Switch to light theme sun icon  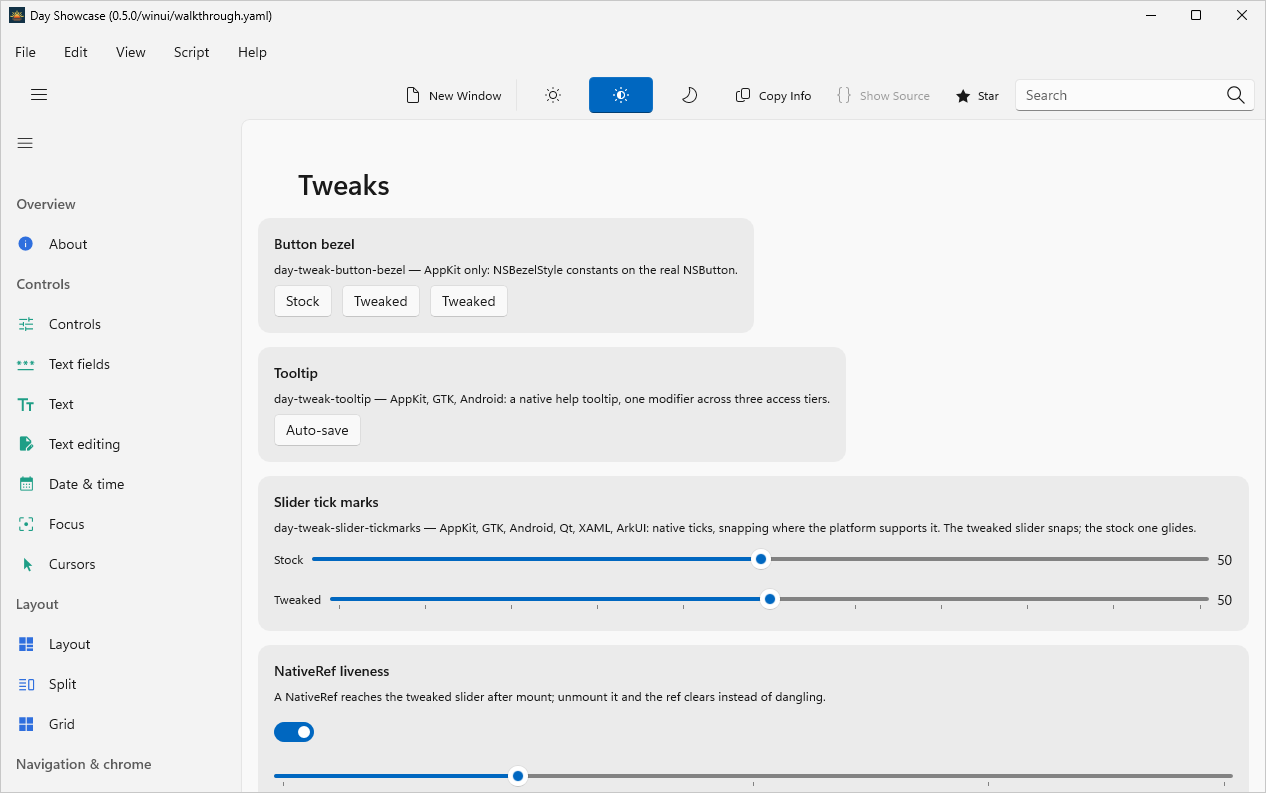click(x=553, y=95)
